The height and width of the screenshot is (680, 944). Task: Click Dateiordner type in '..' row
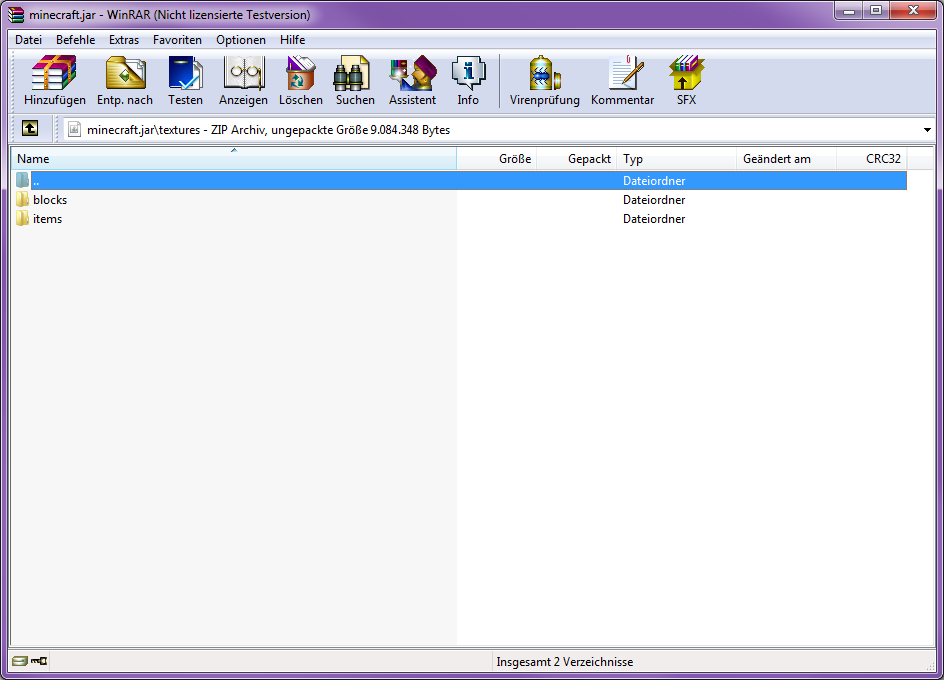pyautogui.click(x=654, y=181)
